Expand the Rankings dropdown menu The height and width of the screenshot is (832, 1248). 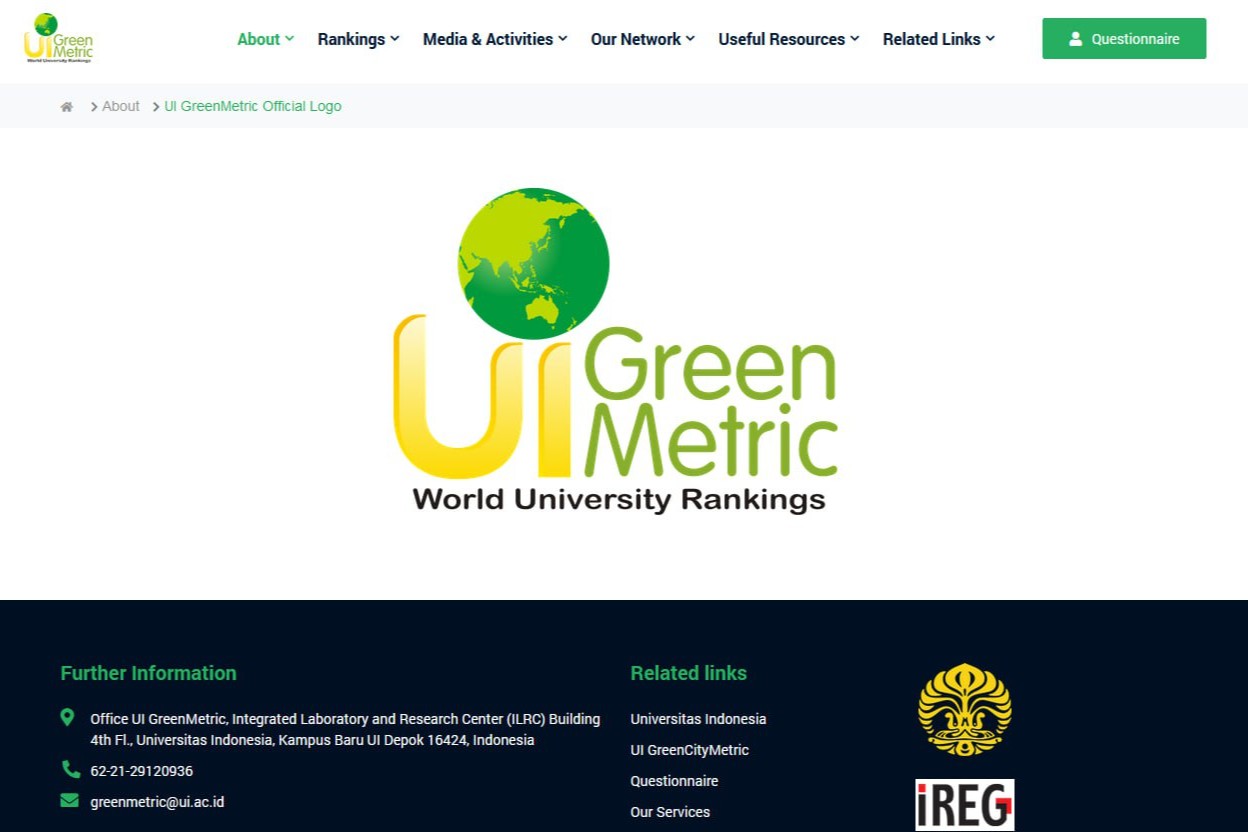[358, 39]
